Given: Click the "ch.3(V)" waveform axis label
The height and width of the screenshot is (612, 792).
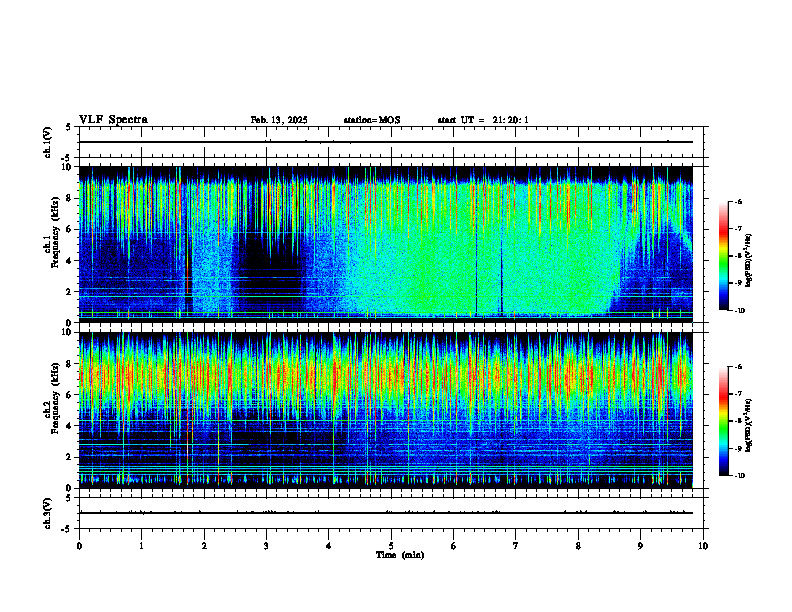Looking at the screenshot, I should [x=47, y=513].
